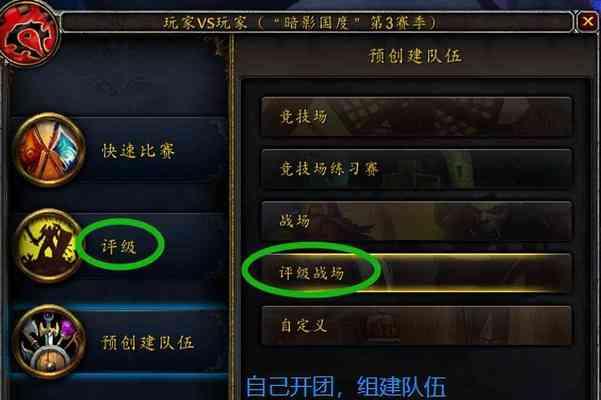Click the golden glow edge of 评级战场 row
This screenshot has height=400, width=601.
[x=475, y=255]
